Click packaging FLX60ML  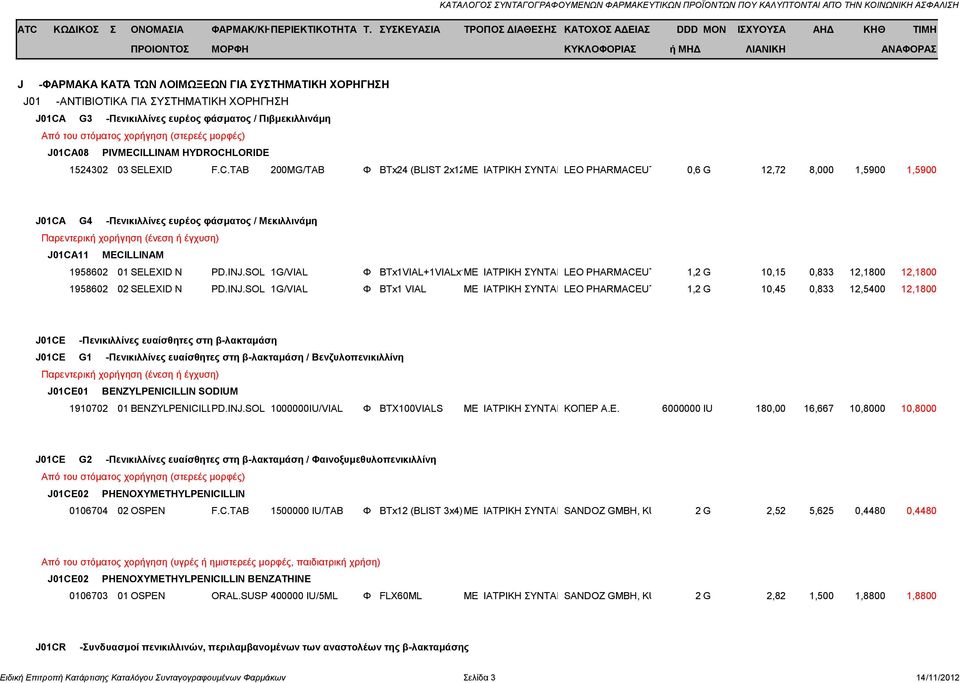[x=400, y=596]
